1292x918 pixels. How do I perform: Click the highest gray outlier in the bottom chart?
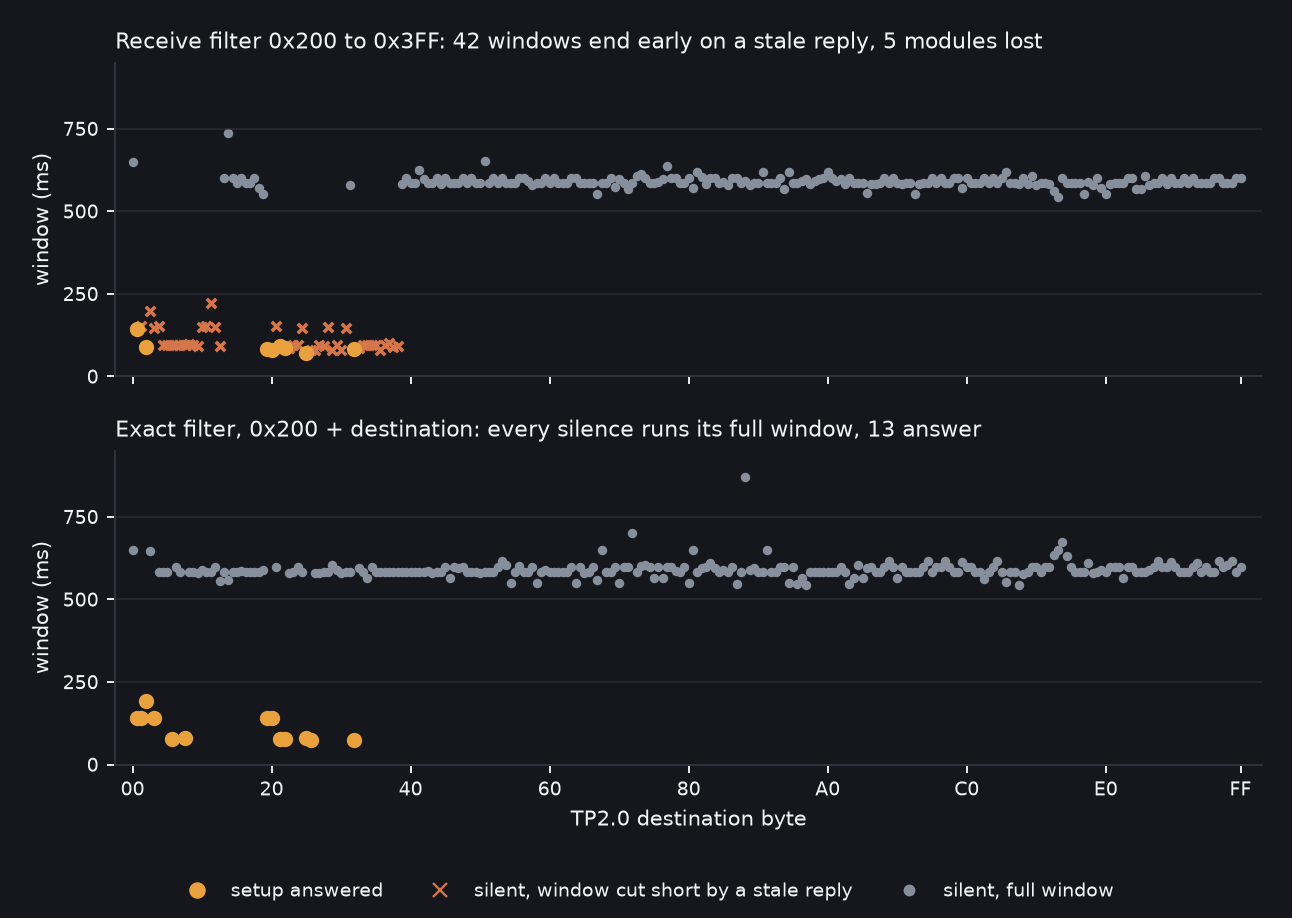[745, 477]
